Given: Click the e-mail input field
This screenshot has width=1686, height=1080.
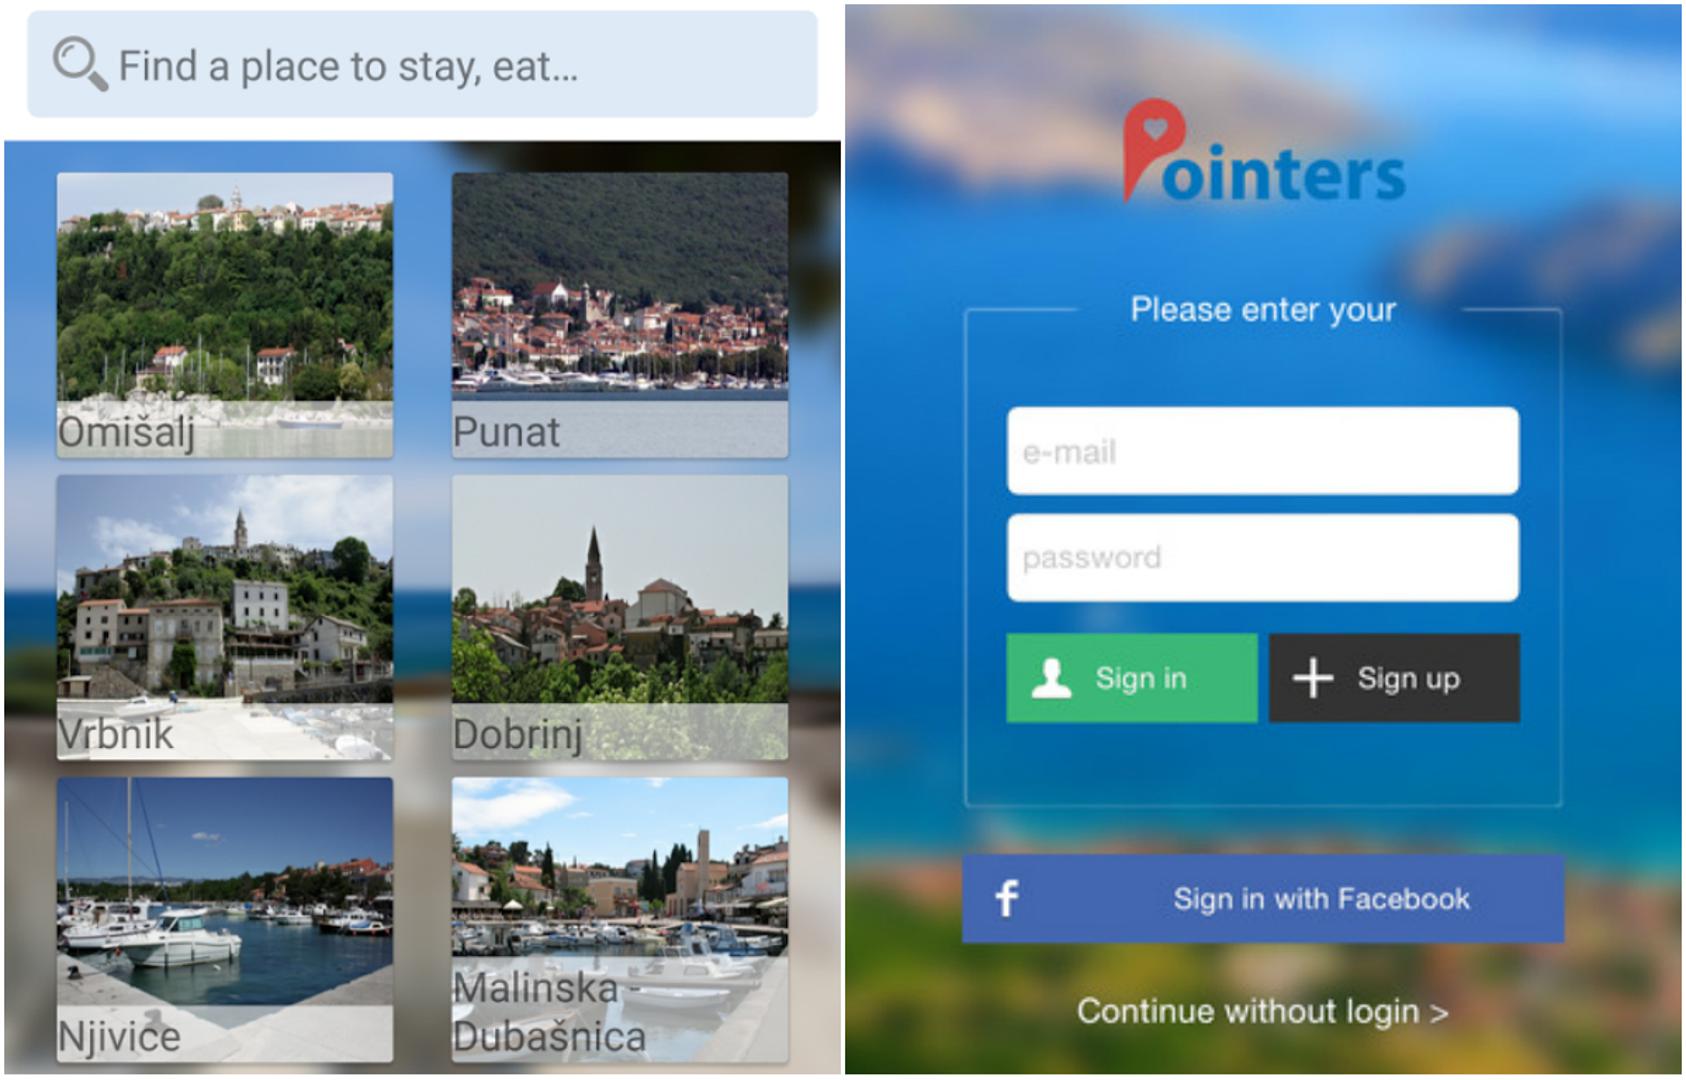Looking at the screenshot, I should [1263, 451].
